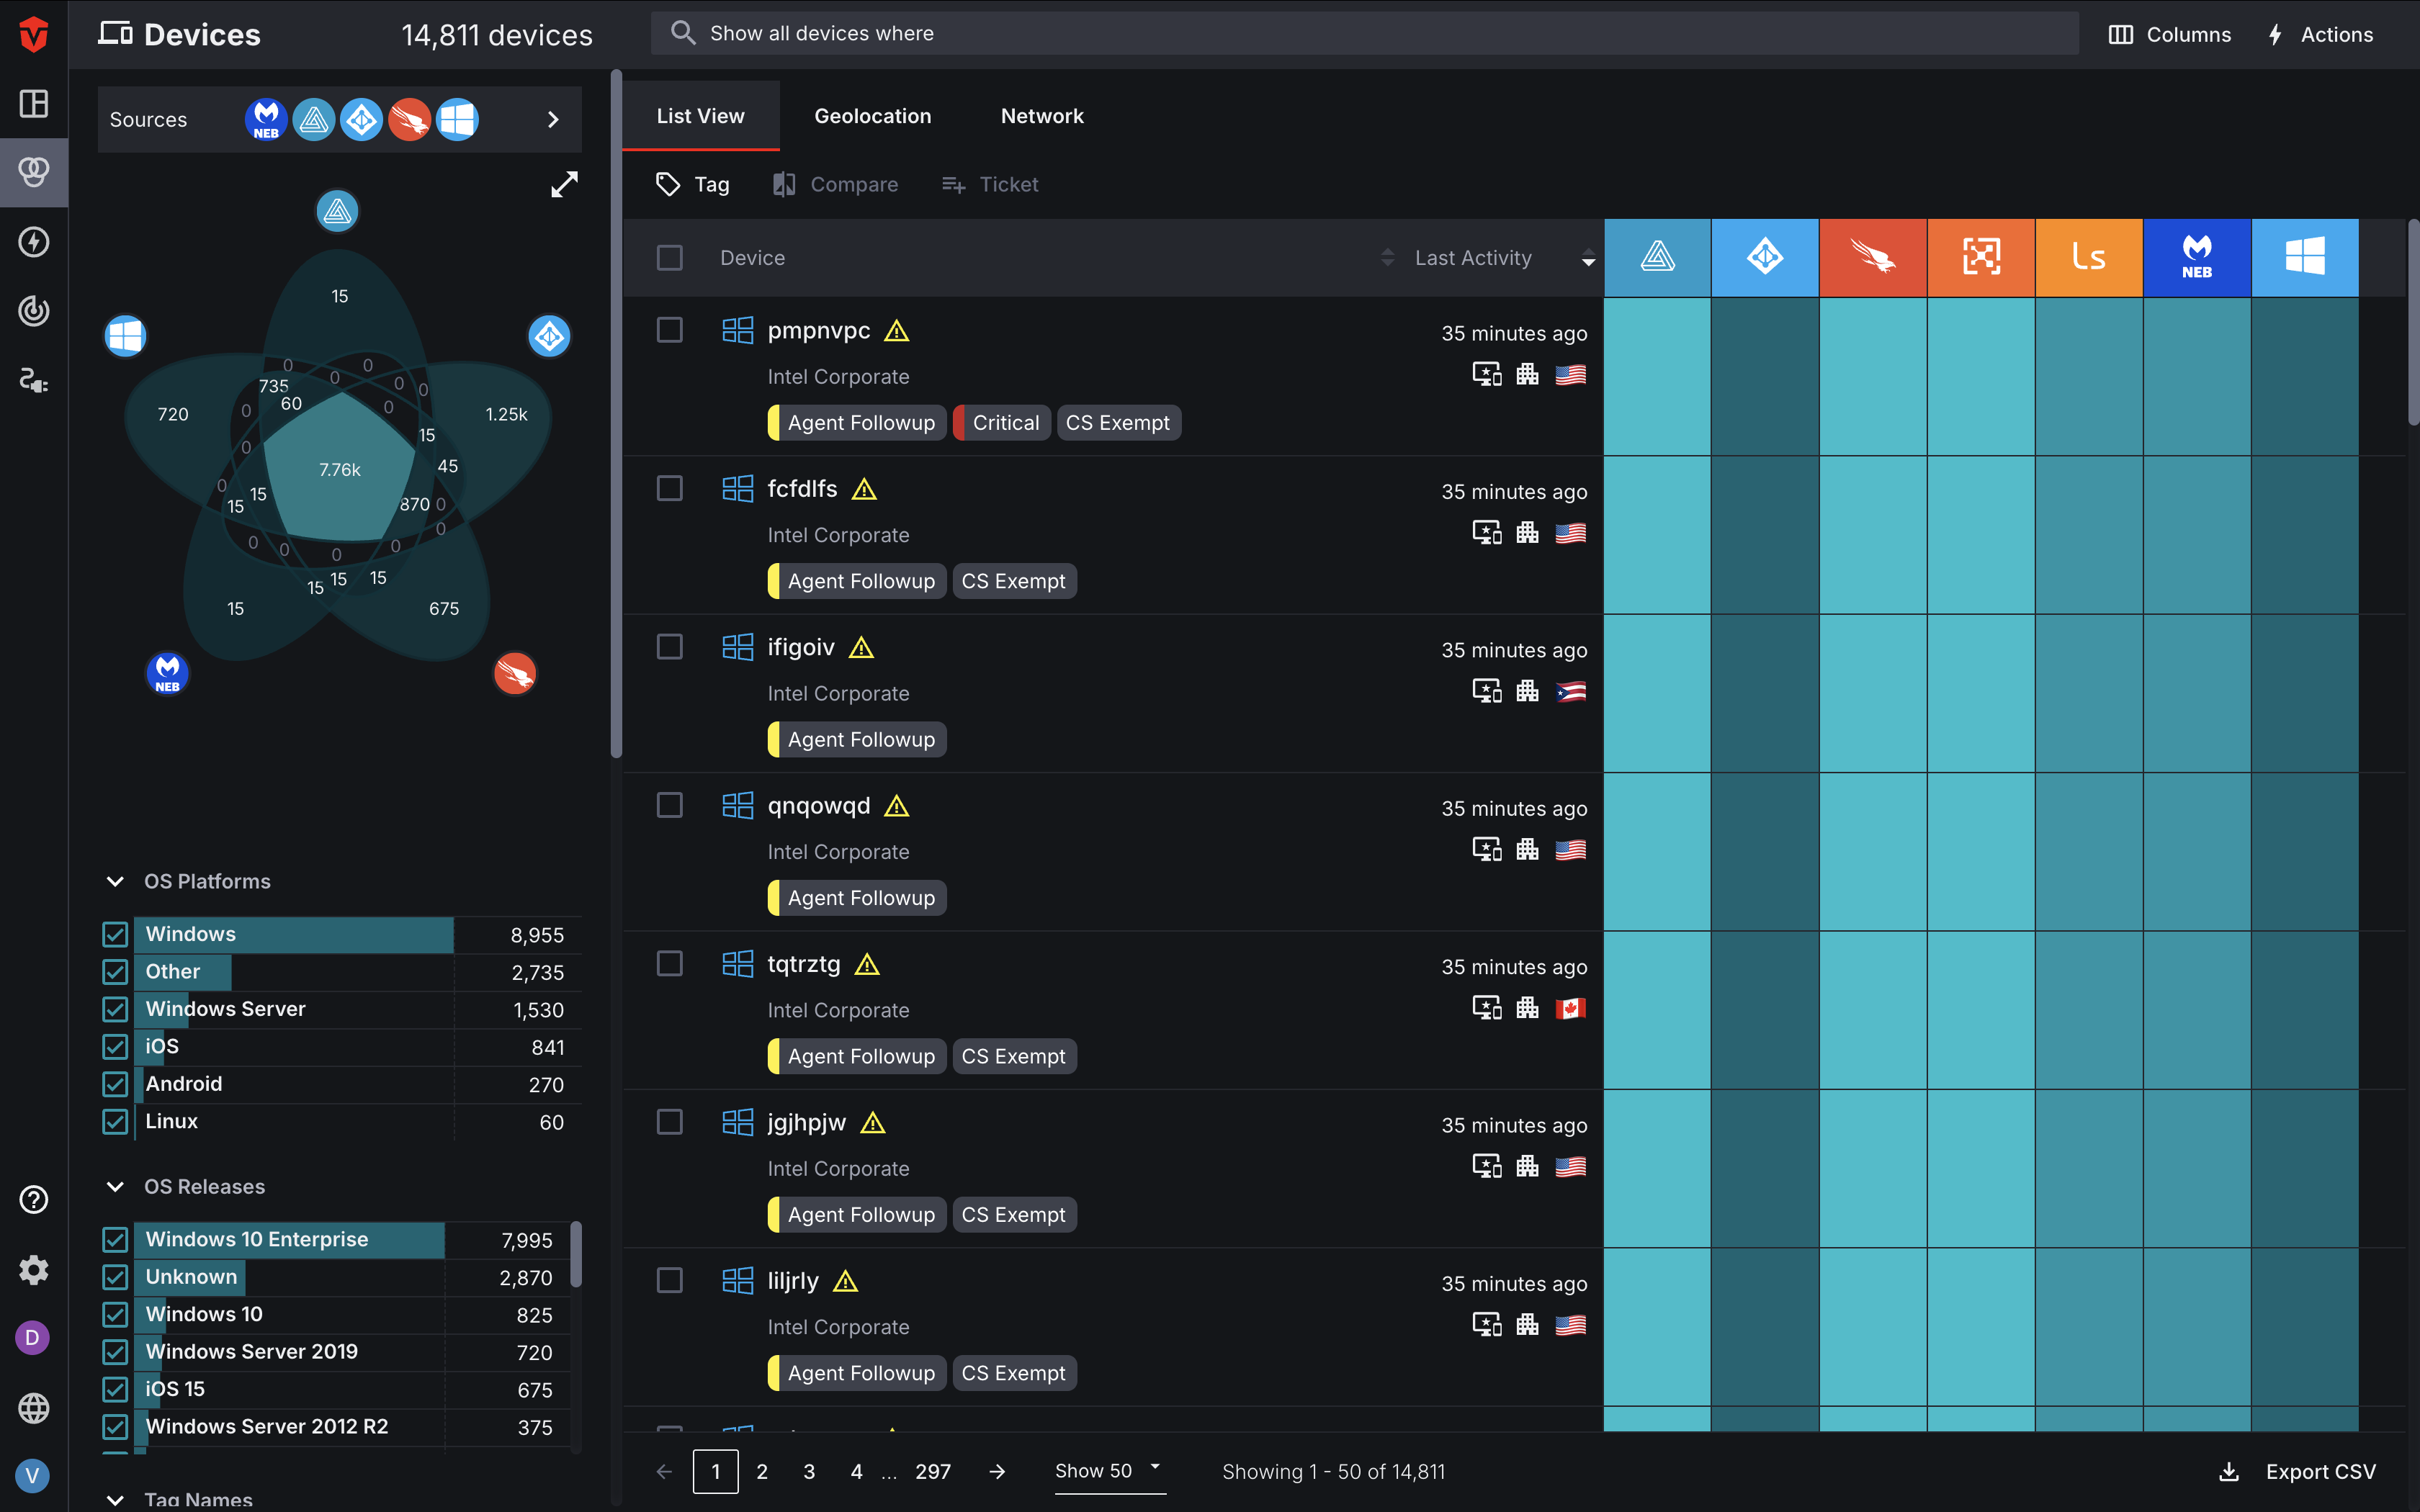The width and height of the screenshot is (2420, 1512).
Task: Open the jgjhpjw device name
Action: click(x=806, y=1122)
